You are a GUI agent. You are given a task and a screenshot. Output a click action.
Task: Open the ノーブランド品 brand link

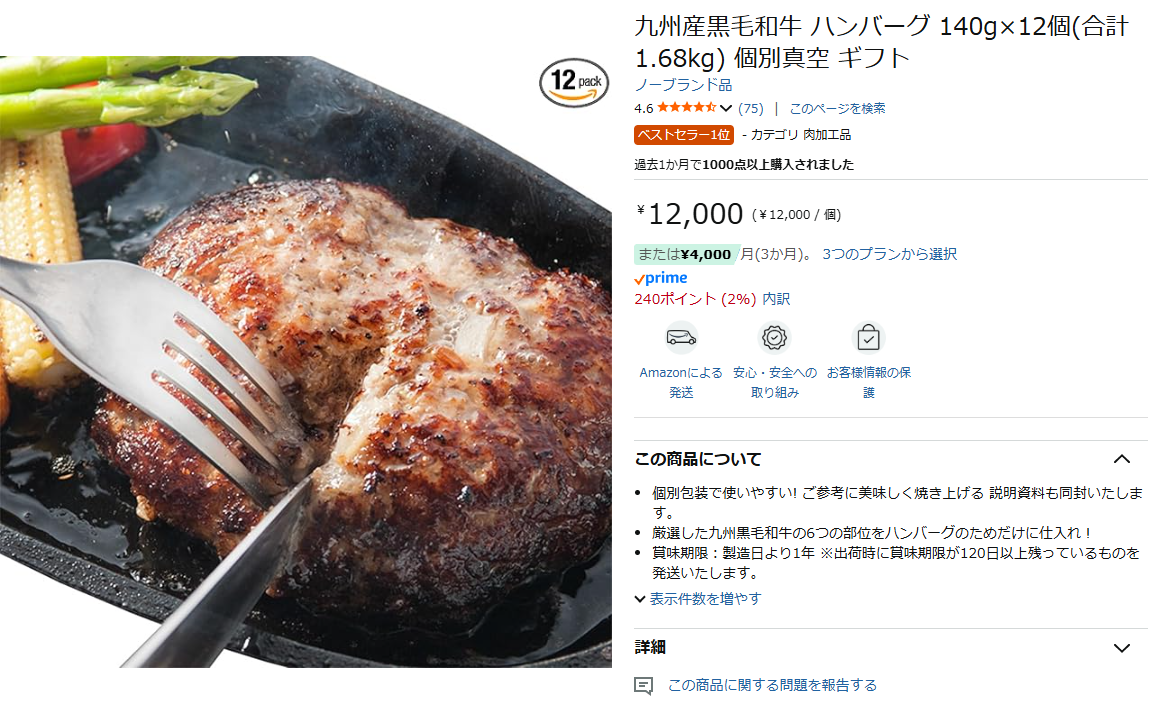click(683, 85)
